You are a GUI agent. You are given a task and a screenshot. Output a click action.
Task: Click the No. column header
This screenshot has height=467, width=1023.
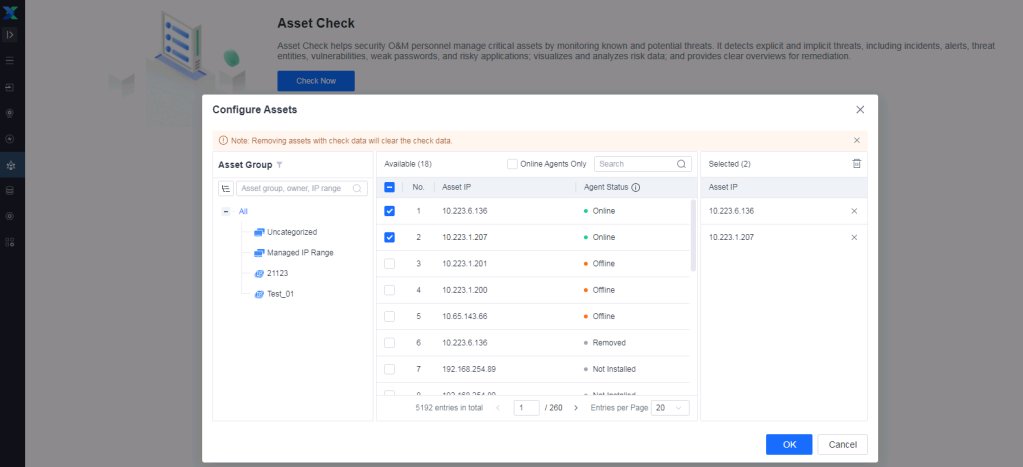418,187
